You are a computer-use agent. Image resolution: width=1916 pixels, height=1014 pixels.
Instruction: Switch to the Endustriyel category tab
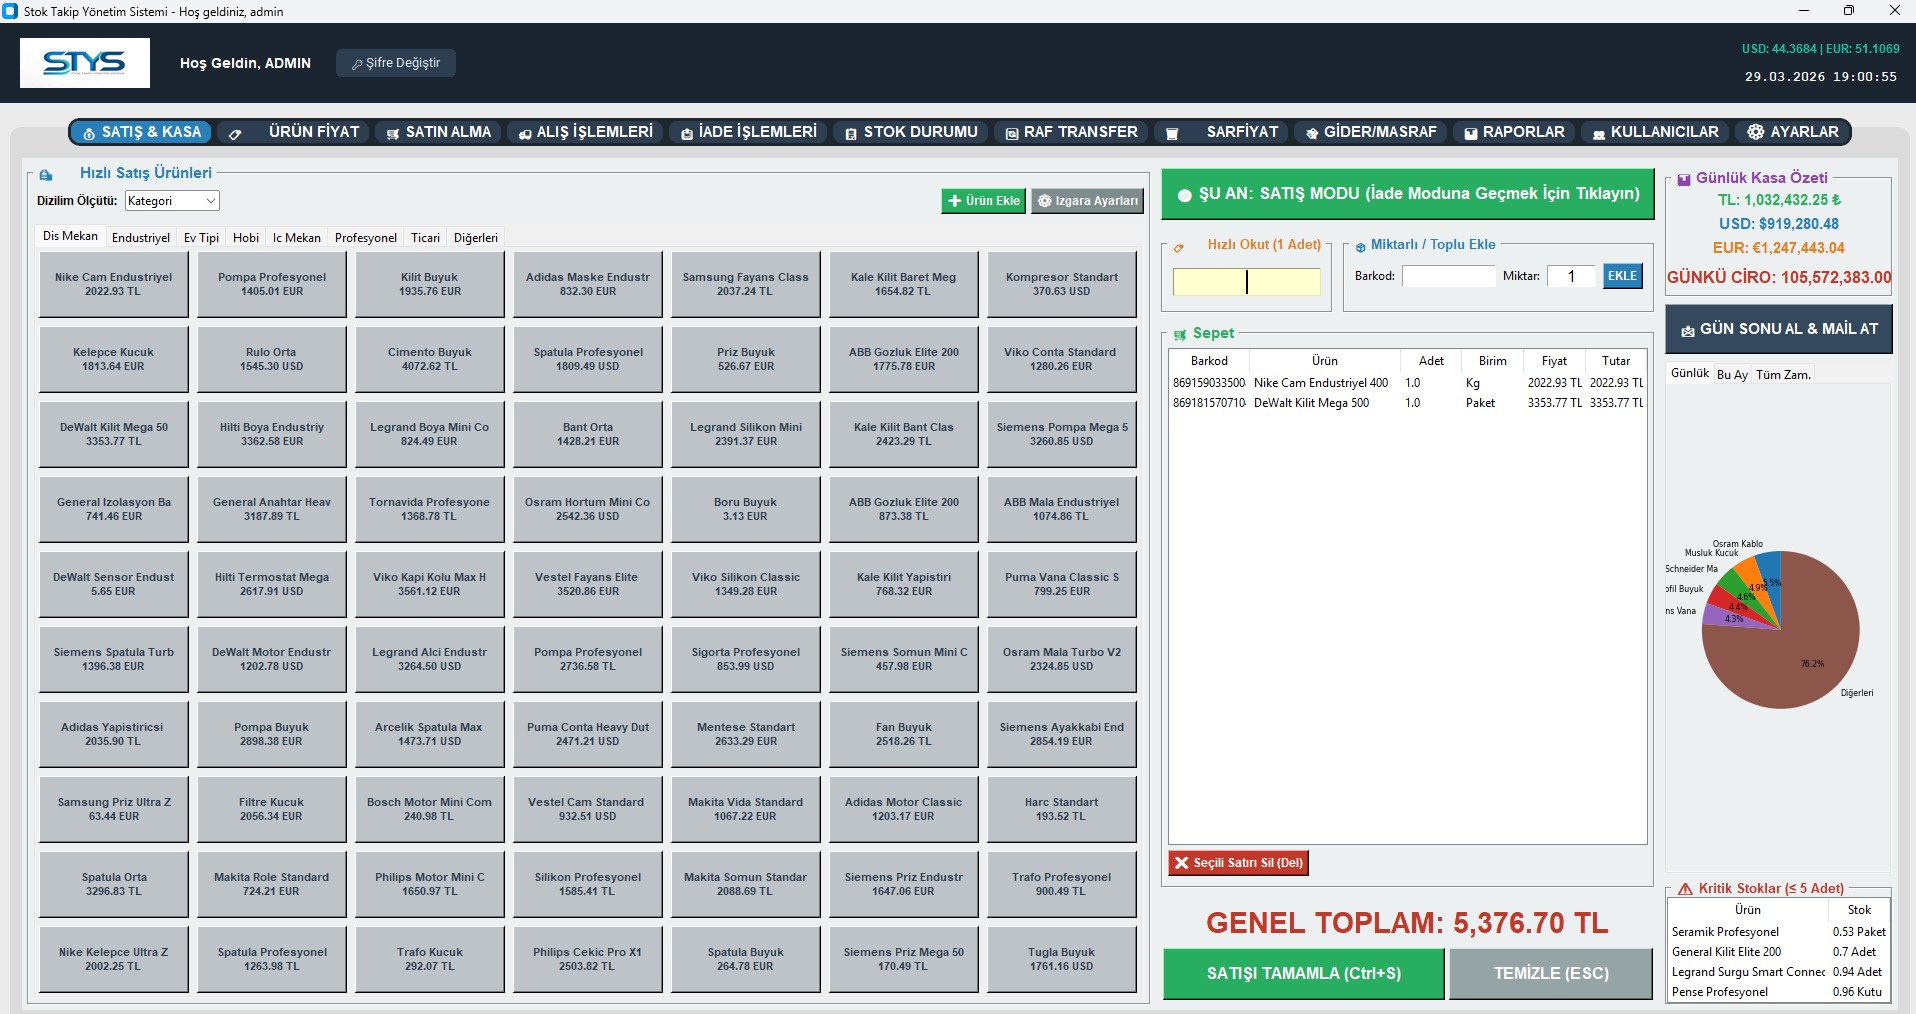pos(140,238)
